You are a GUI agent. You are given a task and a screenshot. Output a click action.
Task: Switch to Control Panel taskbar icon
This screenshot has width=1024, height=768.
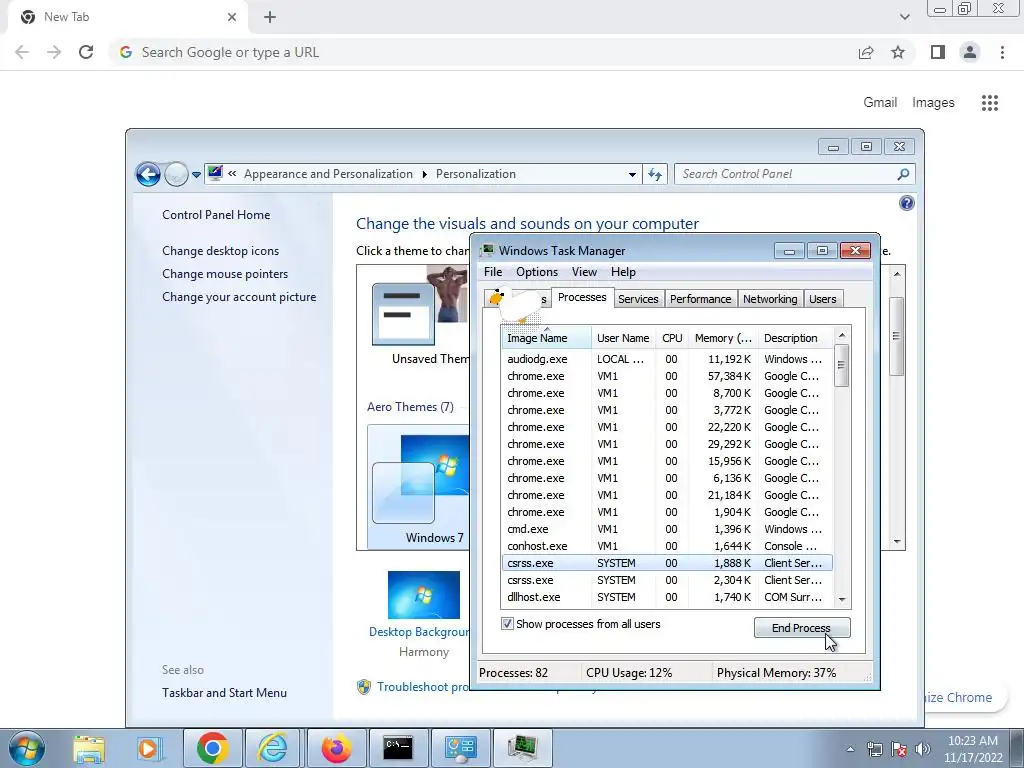pos(460,748)
